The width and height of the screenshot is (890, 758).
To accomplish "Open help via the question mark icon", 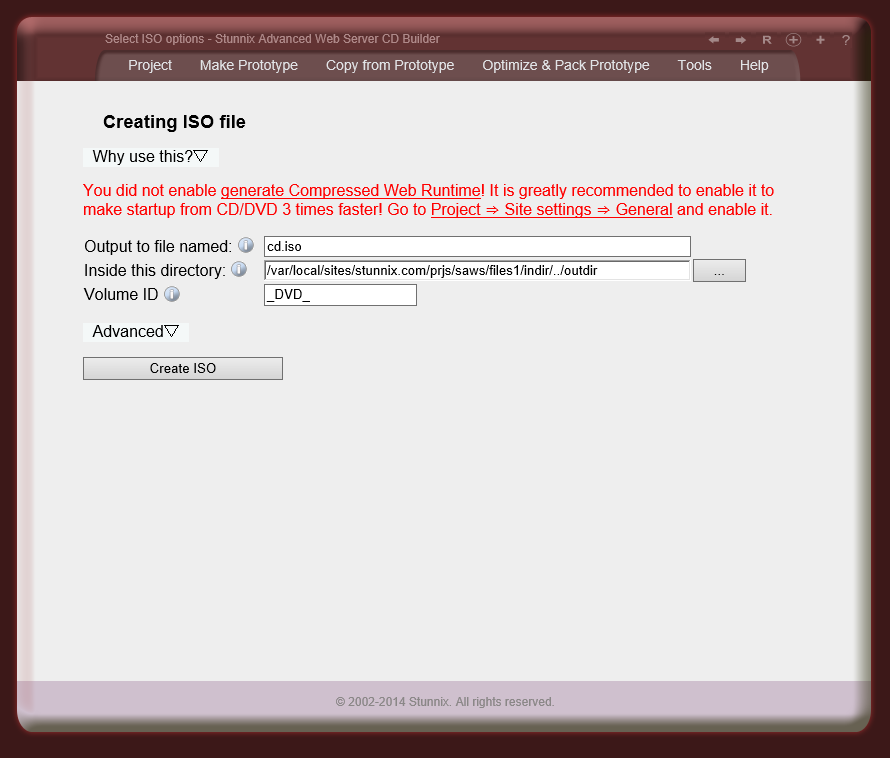I will (x=845, y=40).
